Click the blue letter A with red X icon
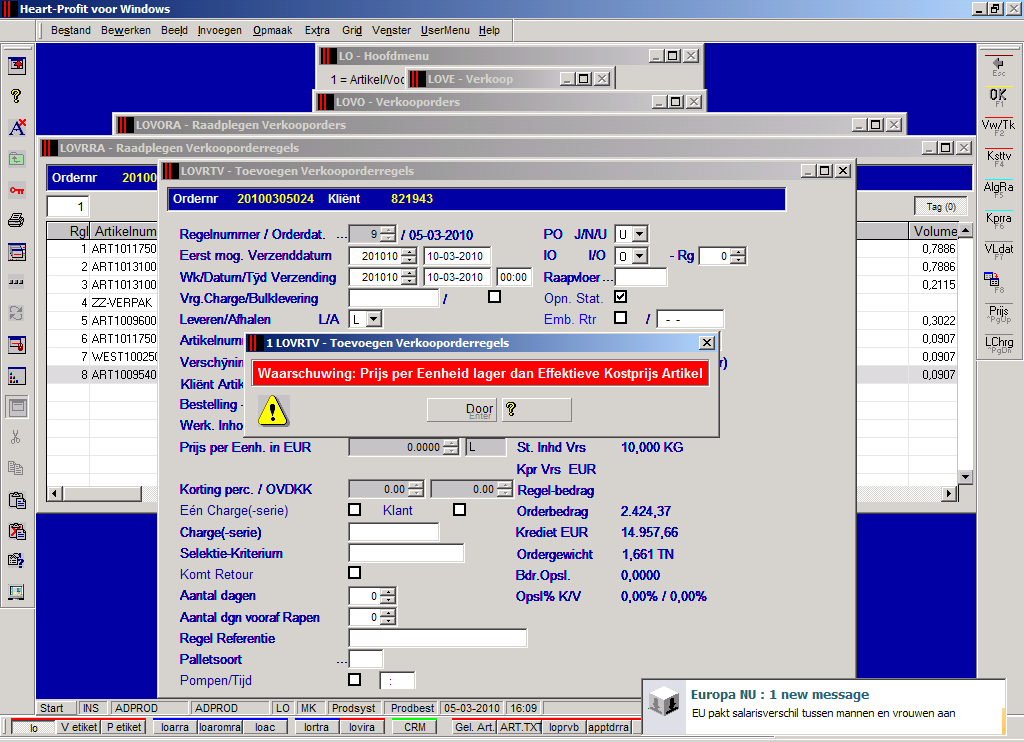Viewport: 1024px width, 742px height. tap(17, 127)
